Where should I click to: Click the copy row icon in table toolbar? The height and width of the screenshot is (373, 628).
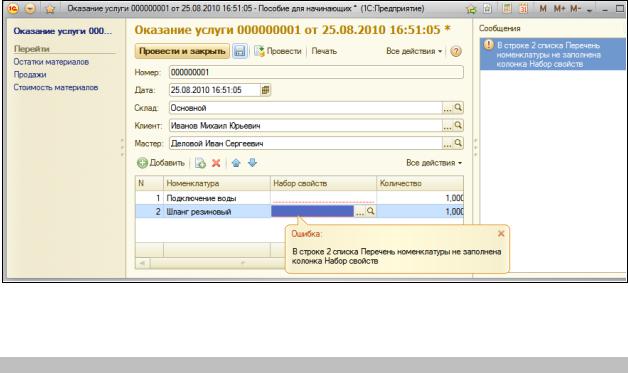click(200, 163)
